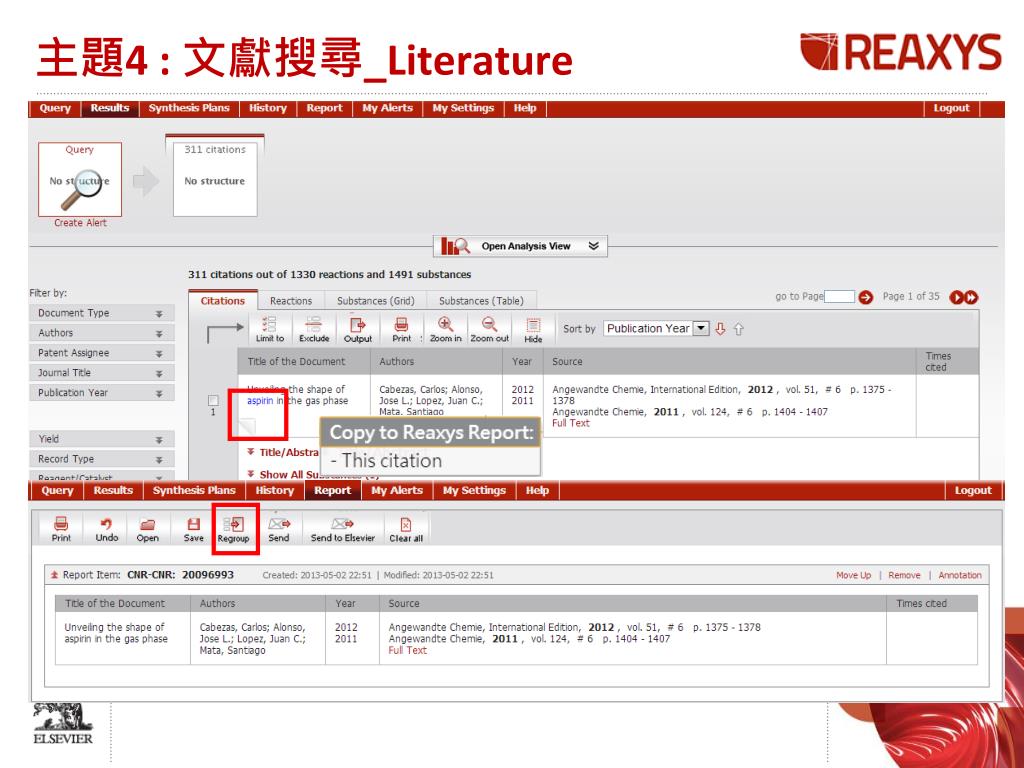The height and width of the screenshot is (768, 1024).
Task: Click Open in the Report toolbar
Action: 148,529
